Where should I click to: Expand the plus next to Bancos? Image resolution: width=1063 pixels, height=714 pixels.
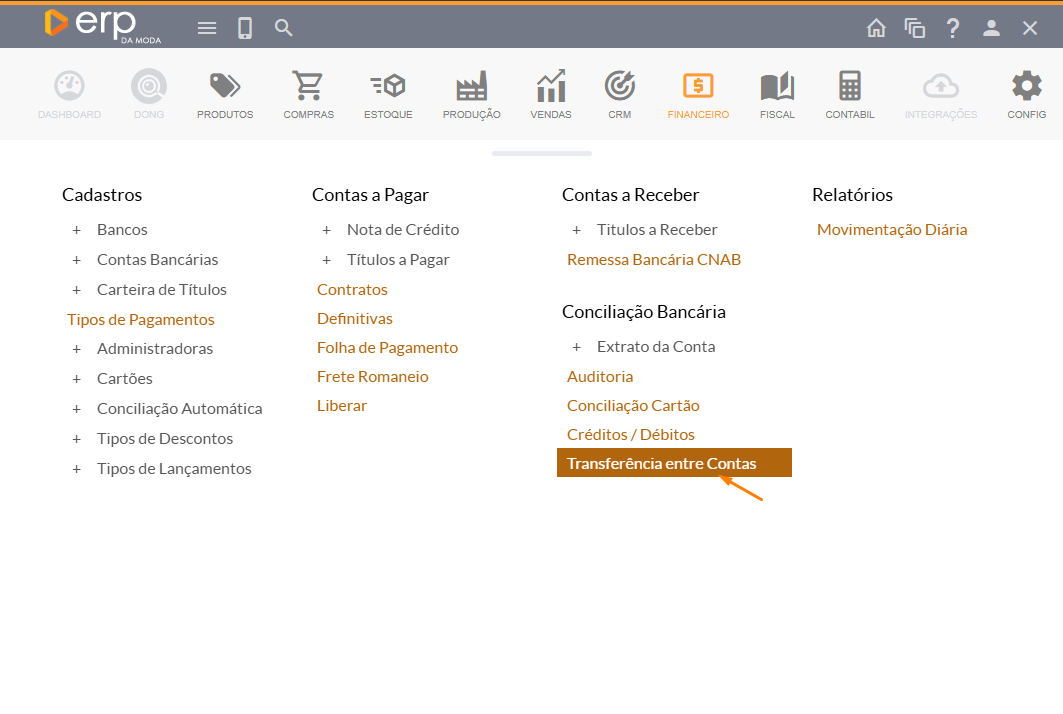[76, 230]
